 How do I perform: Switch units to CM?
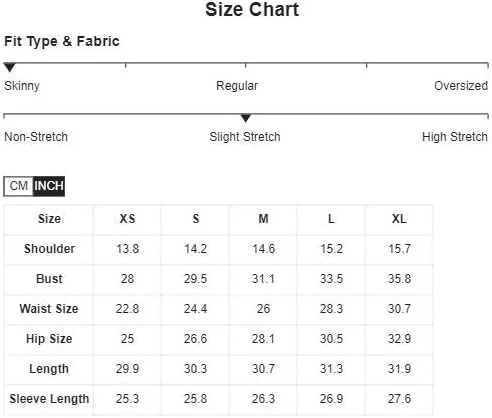(x=18, y=186)
